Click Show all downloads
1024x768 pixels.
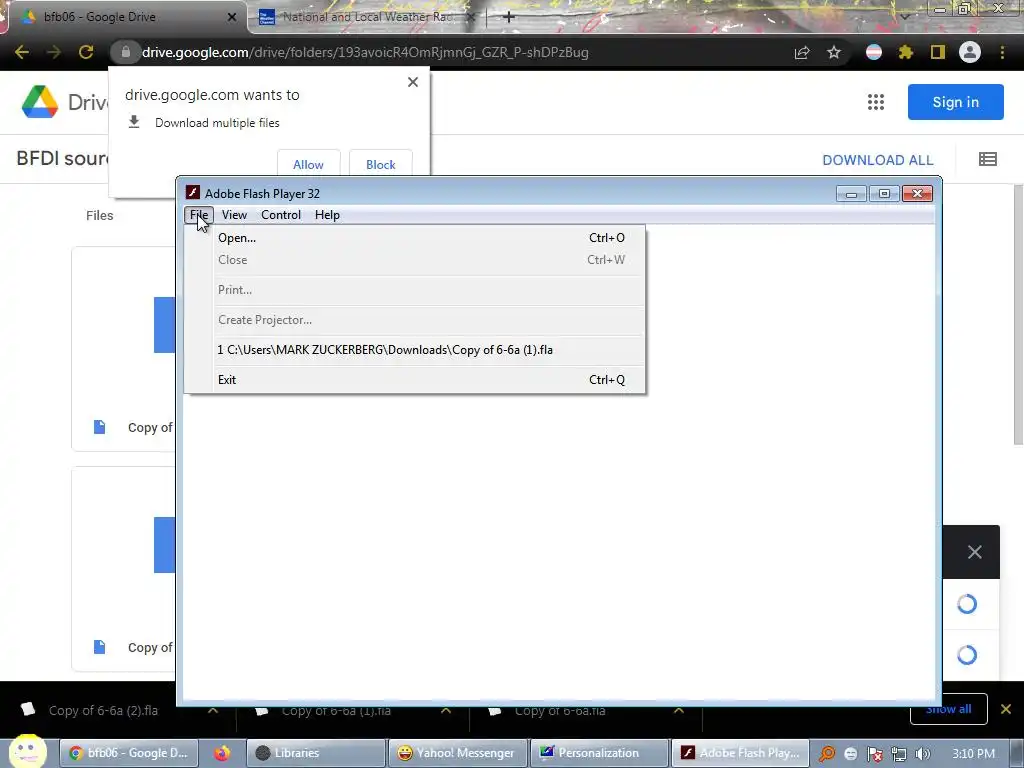948,709
